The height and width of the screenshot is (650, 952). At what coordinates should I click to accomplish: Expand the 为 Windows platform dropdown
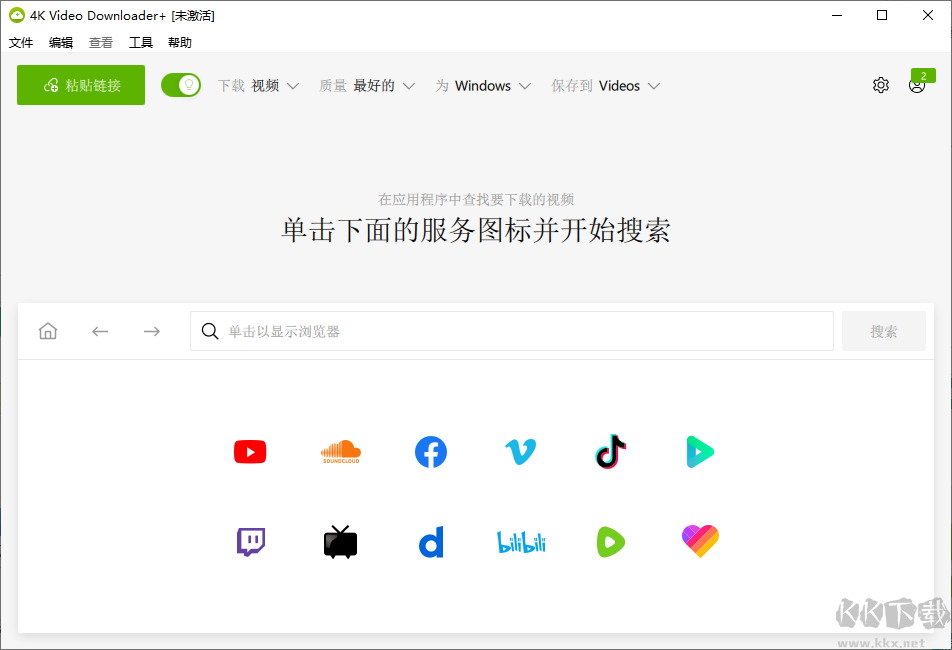483,86
